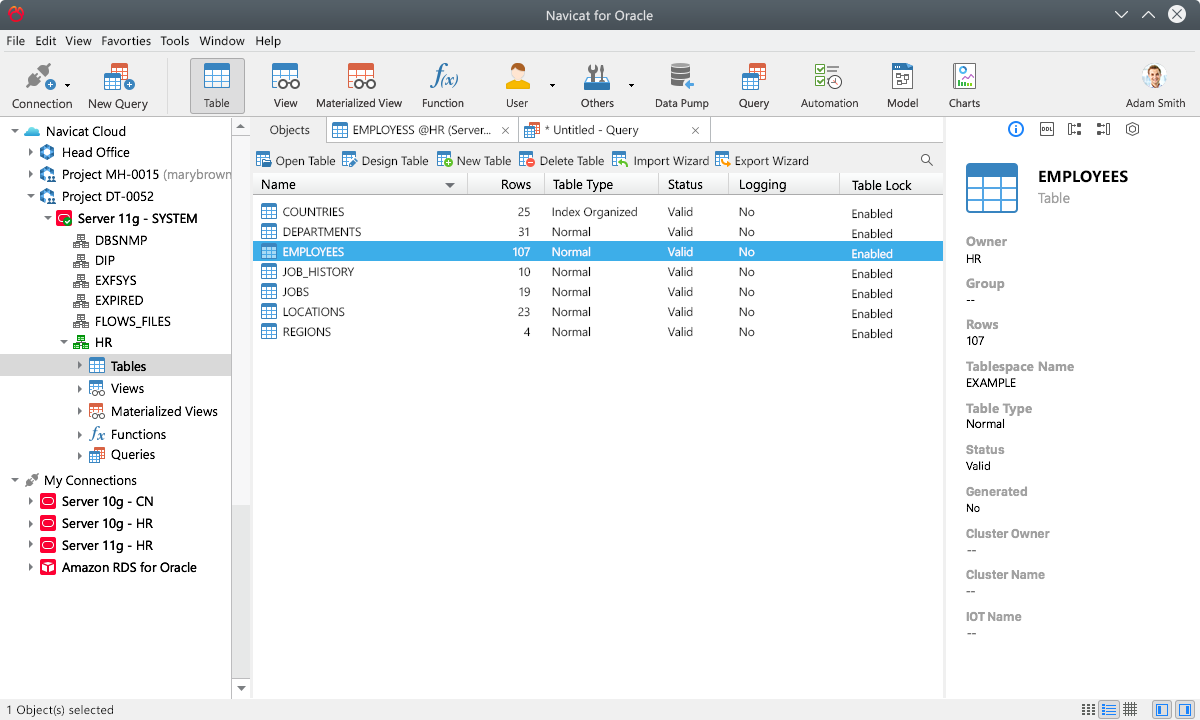The width and height of the screenshot is (1200, 720).
Task: Click the Delete Table button
Action: (562, 160)
